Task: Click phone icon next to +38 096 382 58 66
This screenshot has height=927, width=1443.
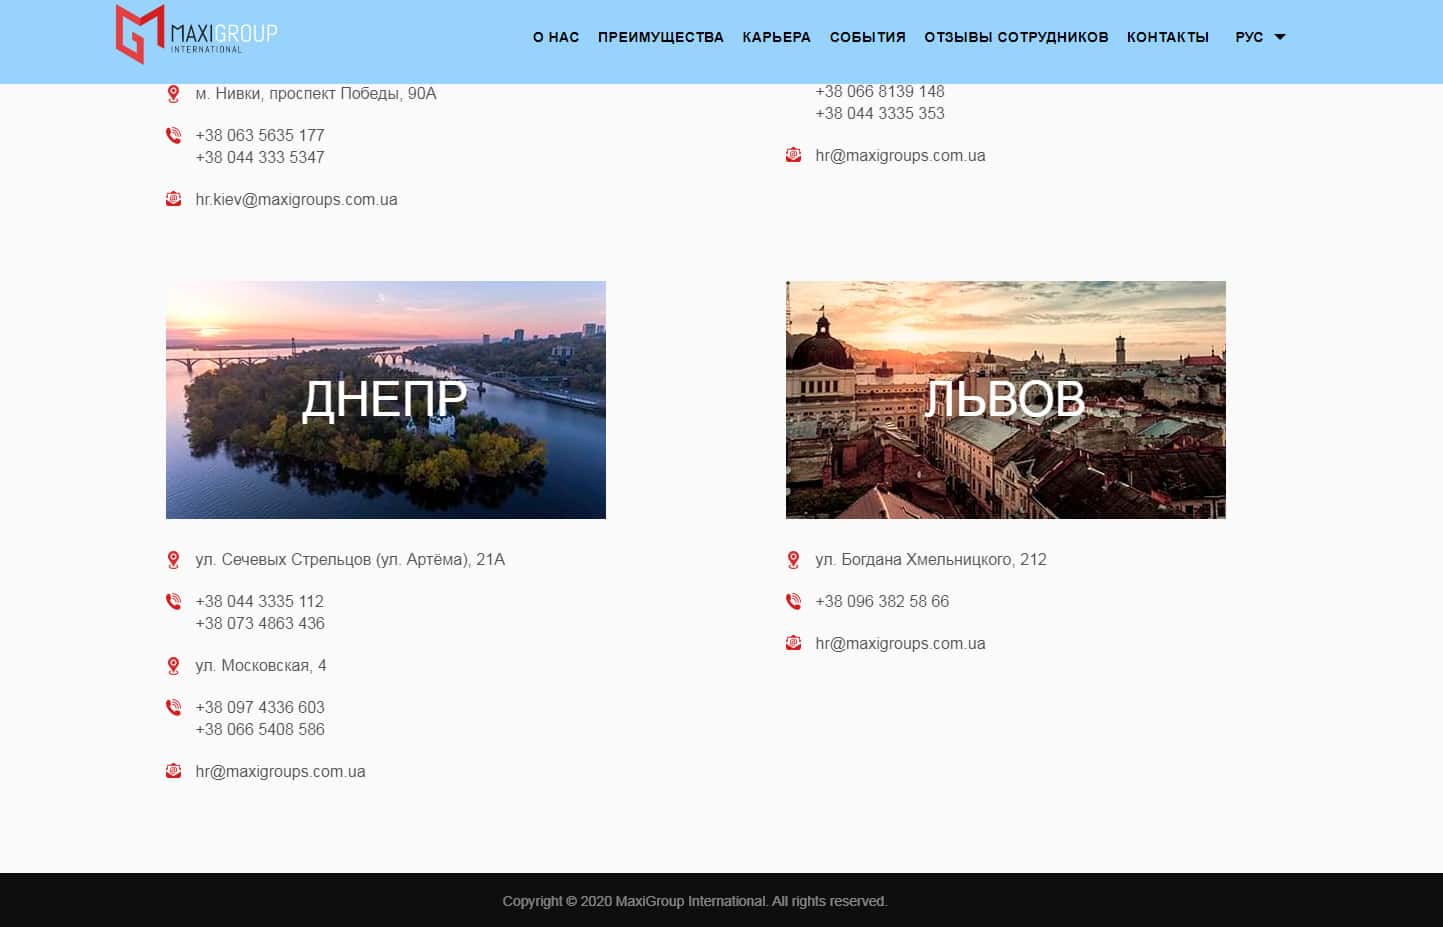Action: tap(793, 602)
